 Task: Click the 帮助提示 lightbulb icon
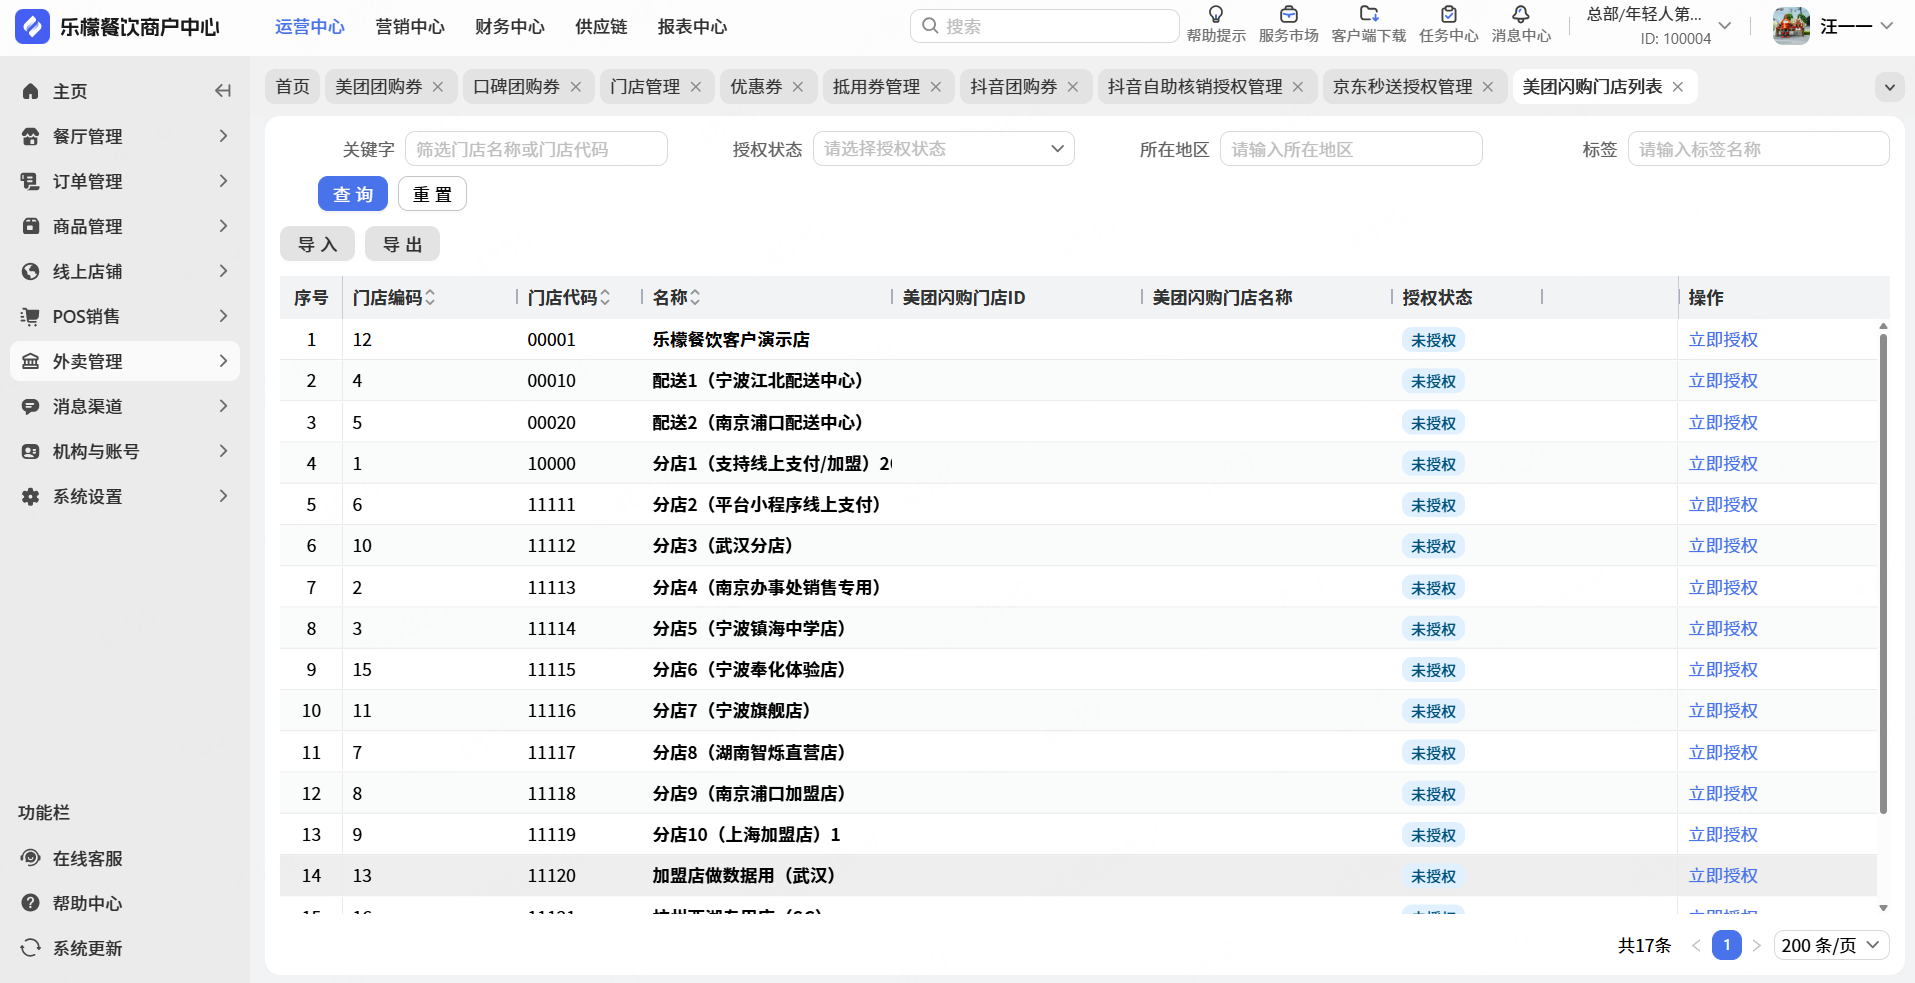1215,15
